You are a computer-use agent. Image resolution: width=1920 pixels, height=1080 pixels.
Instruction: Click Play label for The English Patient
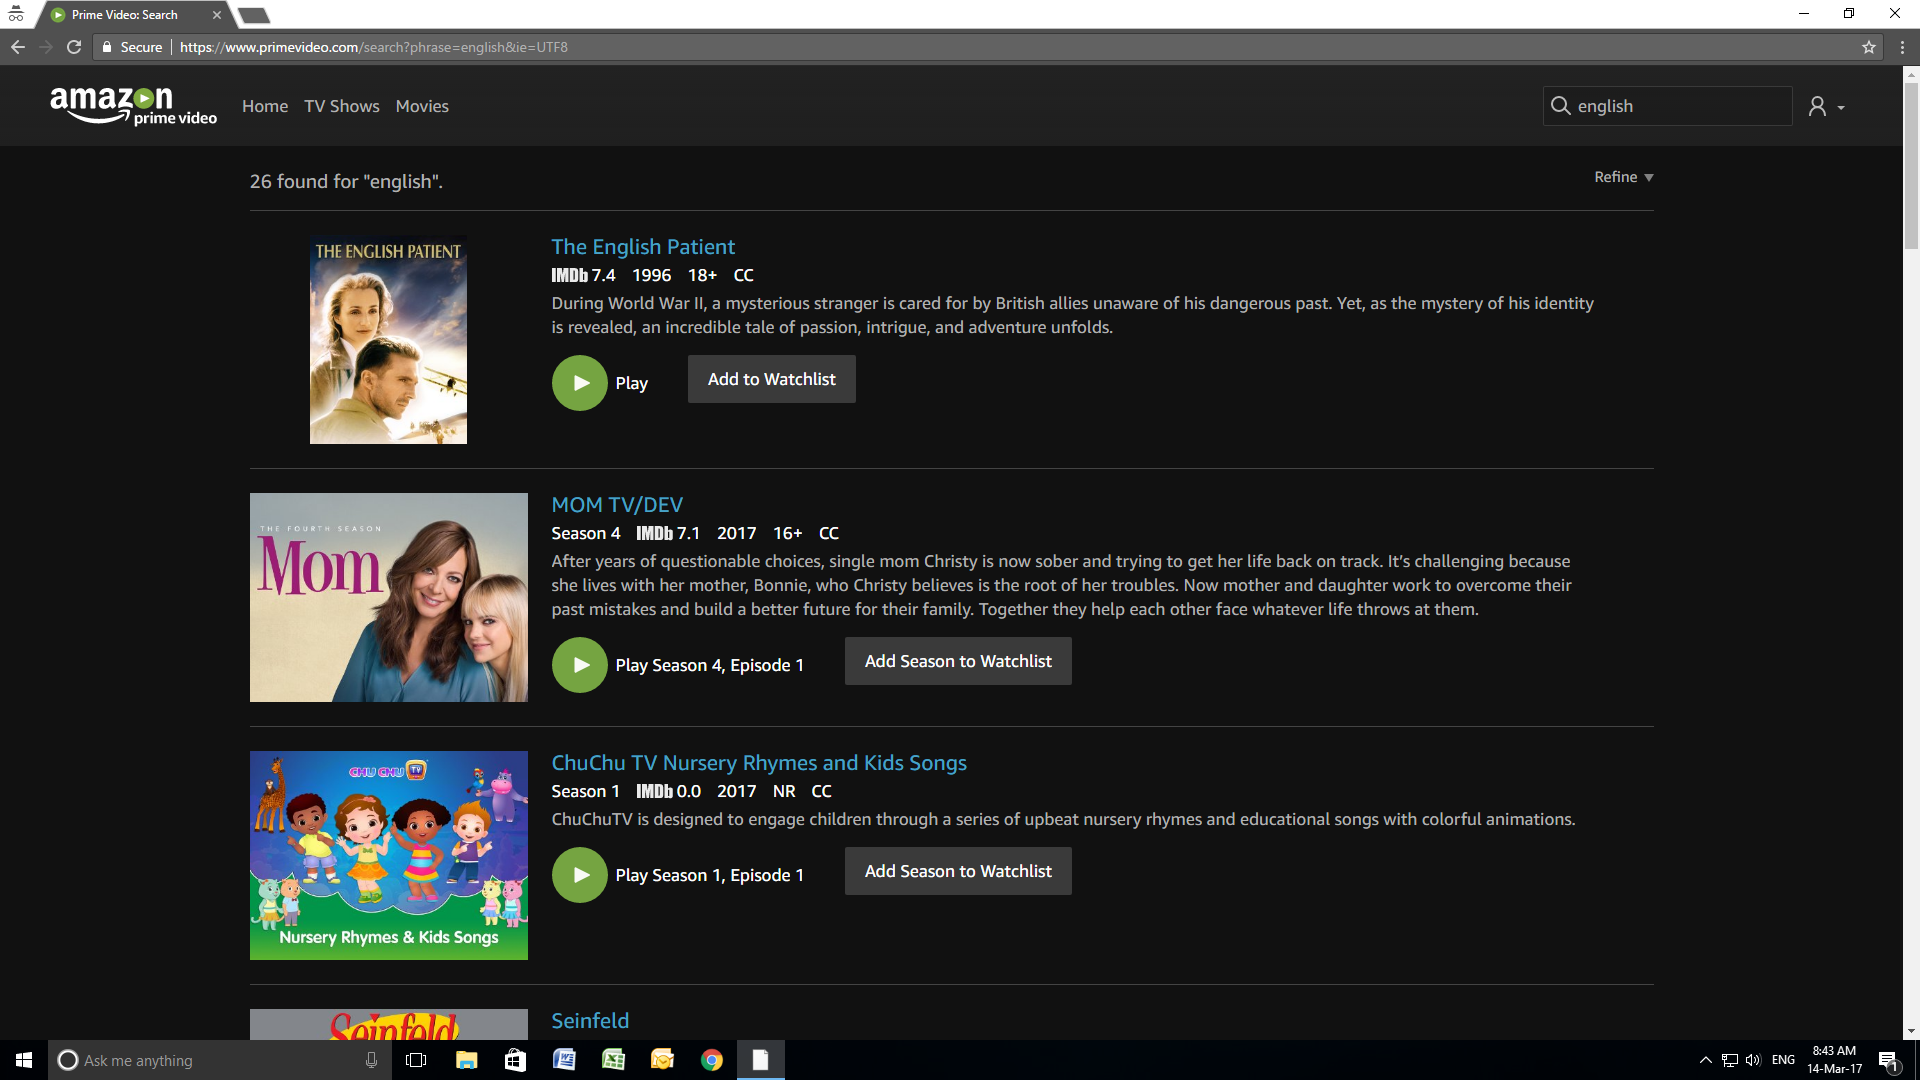[632, 383]
